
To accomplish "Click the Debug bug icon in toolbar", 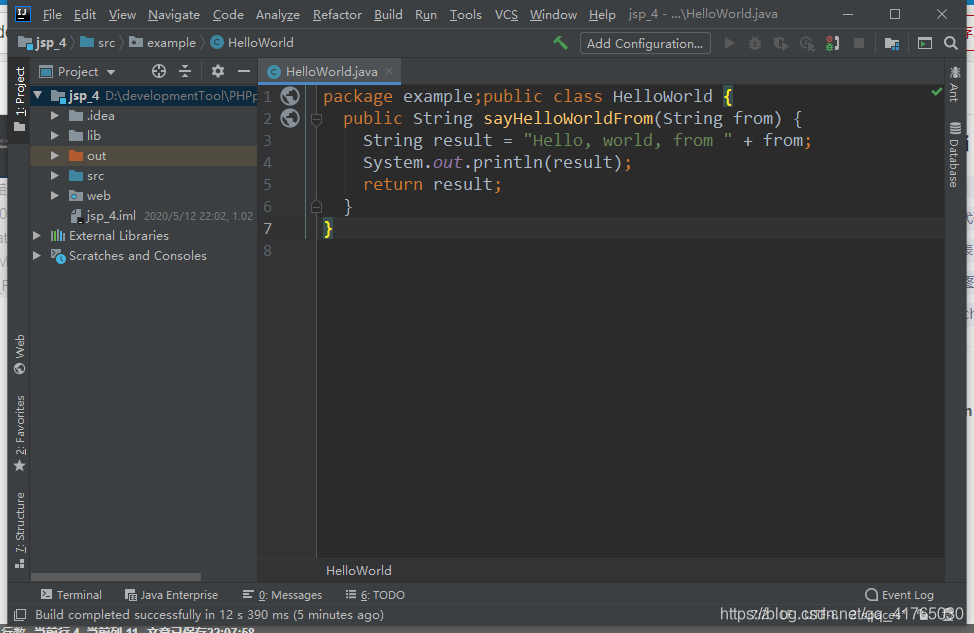I will tap(755, 43).
